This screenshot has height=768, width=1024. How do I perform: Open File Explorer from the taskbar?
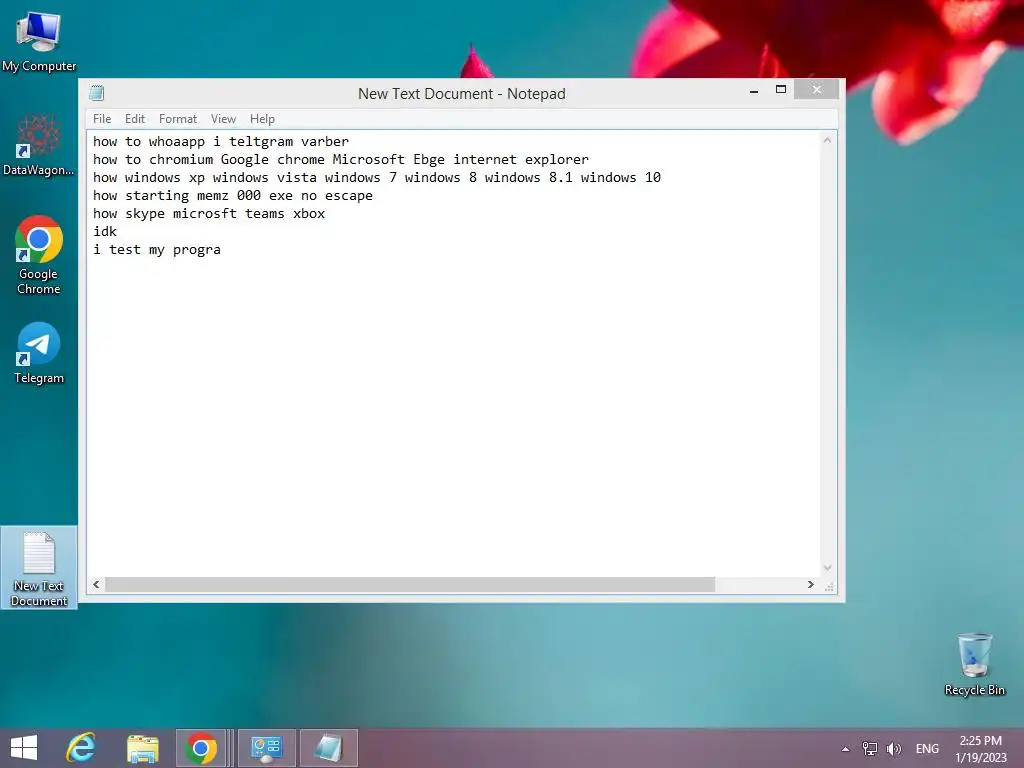[142, 748]
